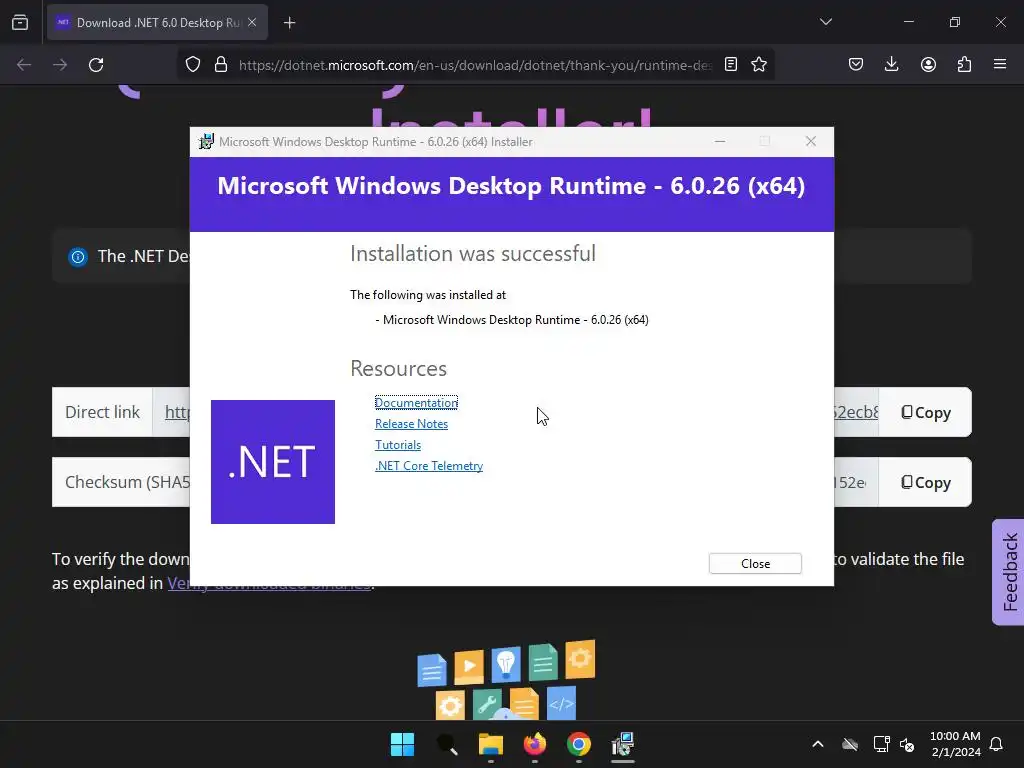Open the Release Notes link
This screenshot has width=1024, height=768.
point(411,424)
